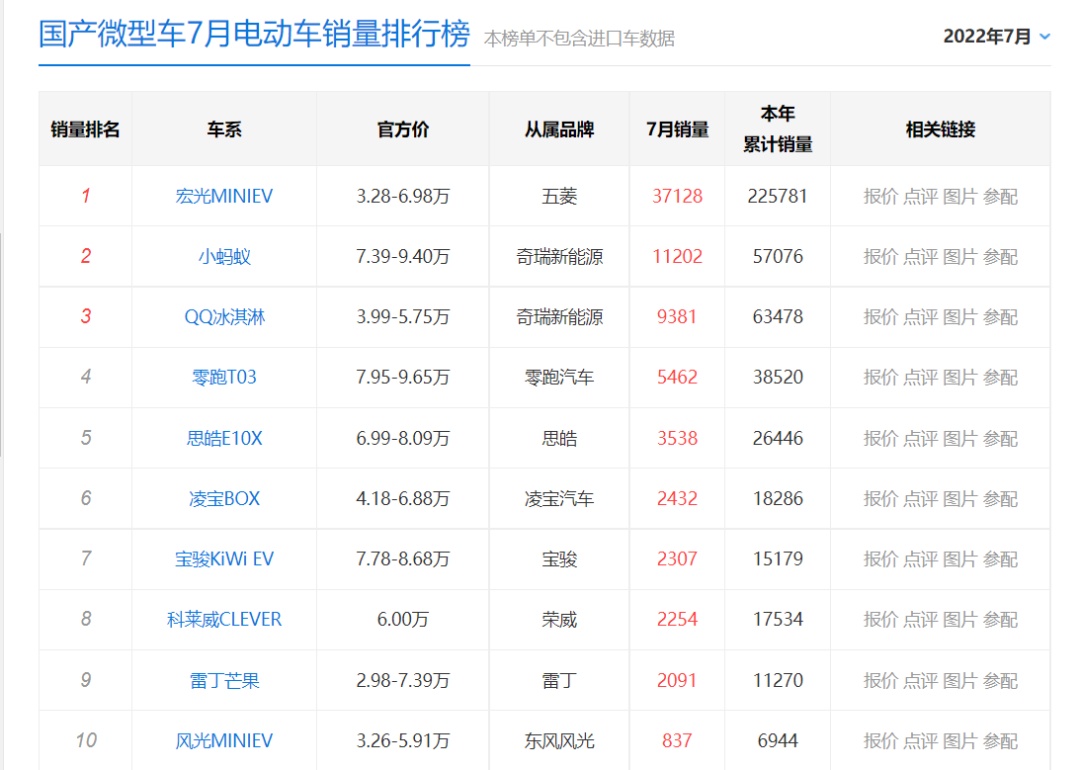The width and height of the screenshot is (1080, 770).
Task: Open the QQ冰淇淋 car series link
Action: (x=224, y=317)
